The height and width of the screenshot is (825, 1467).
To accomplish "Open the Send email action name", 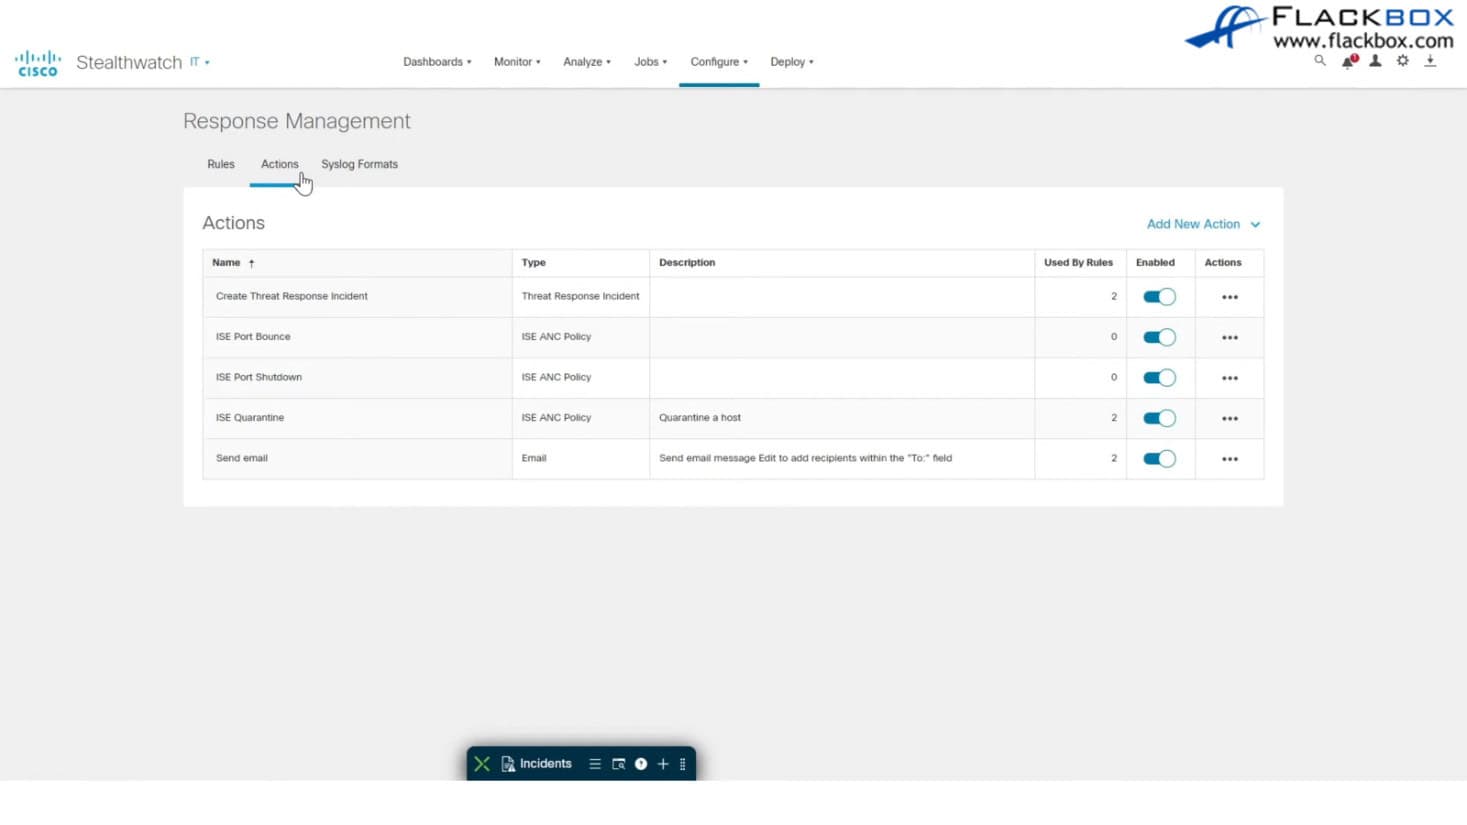I will coord(242,458).
